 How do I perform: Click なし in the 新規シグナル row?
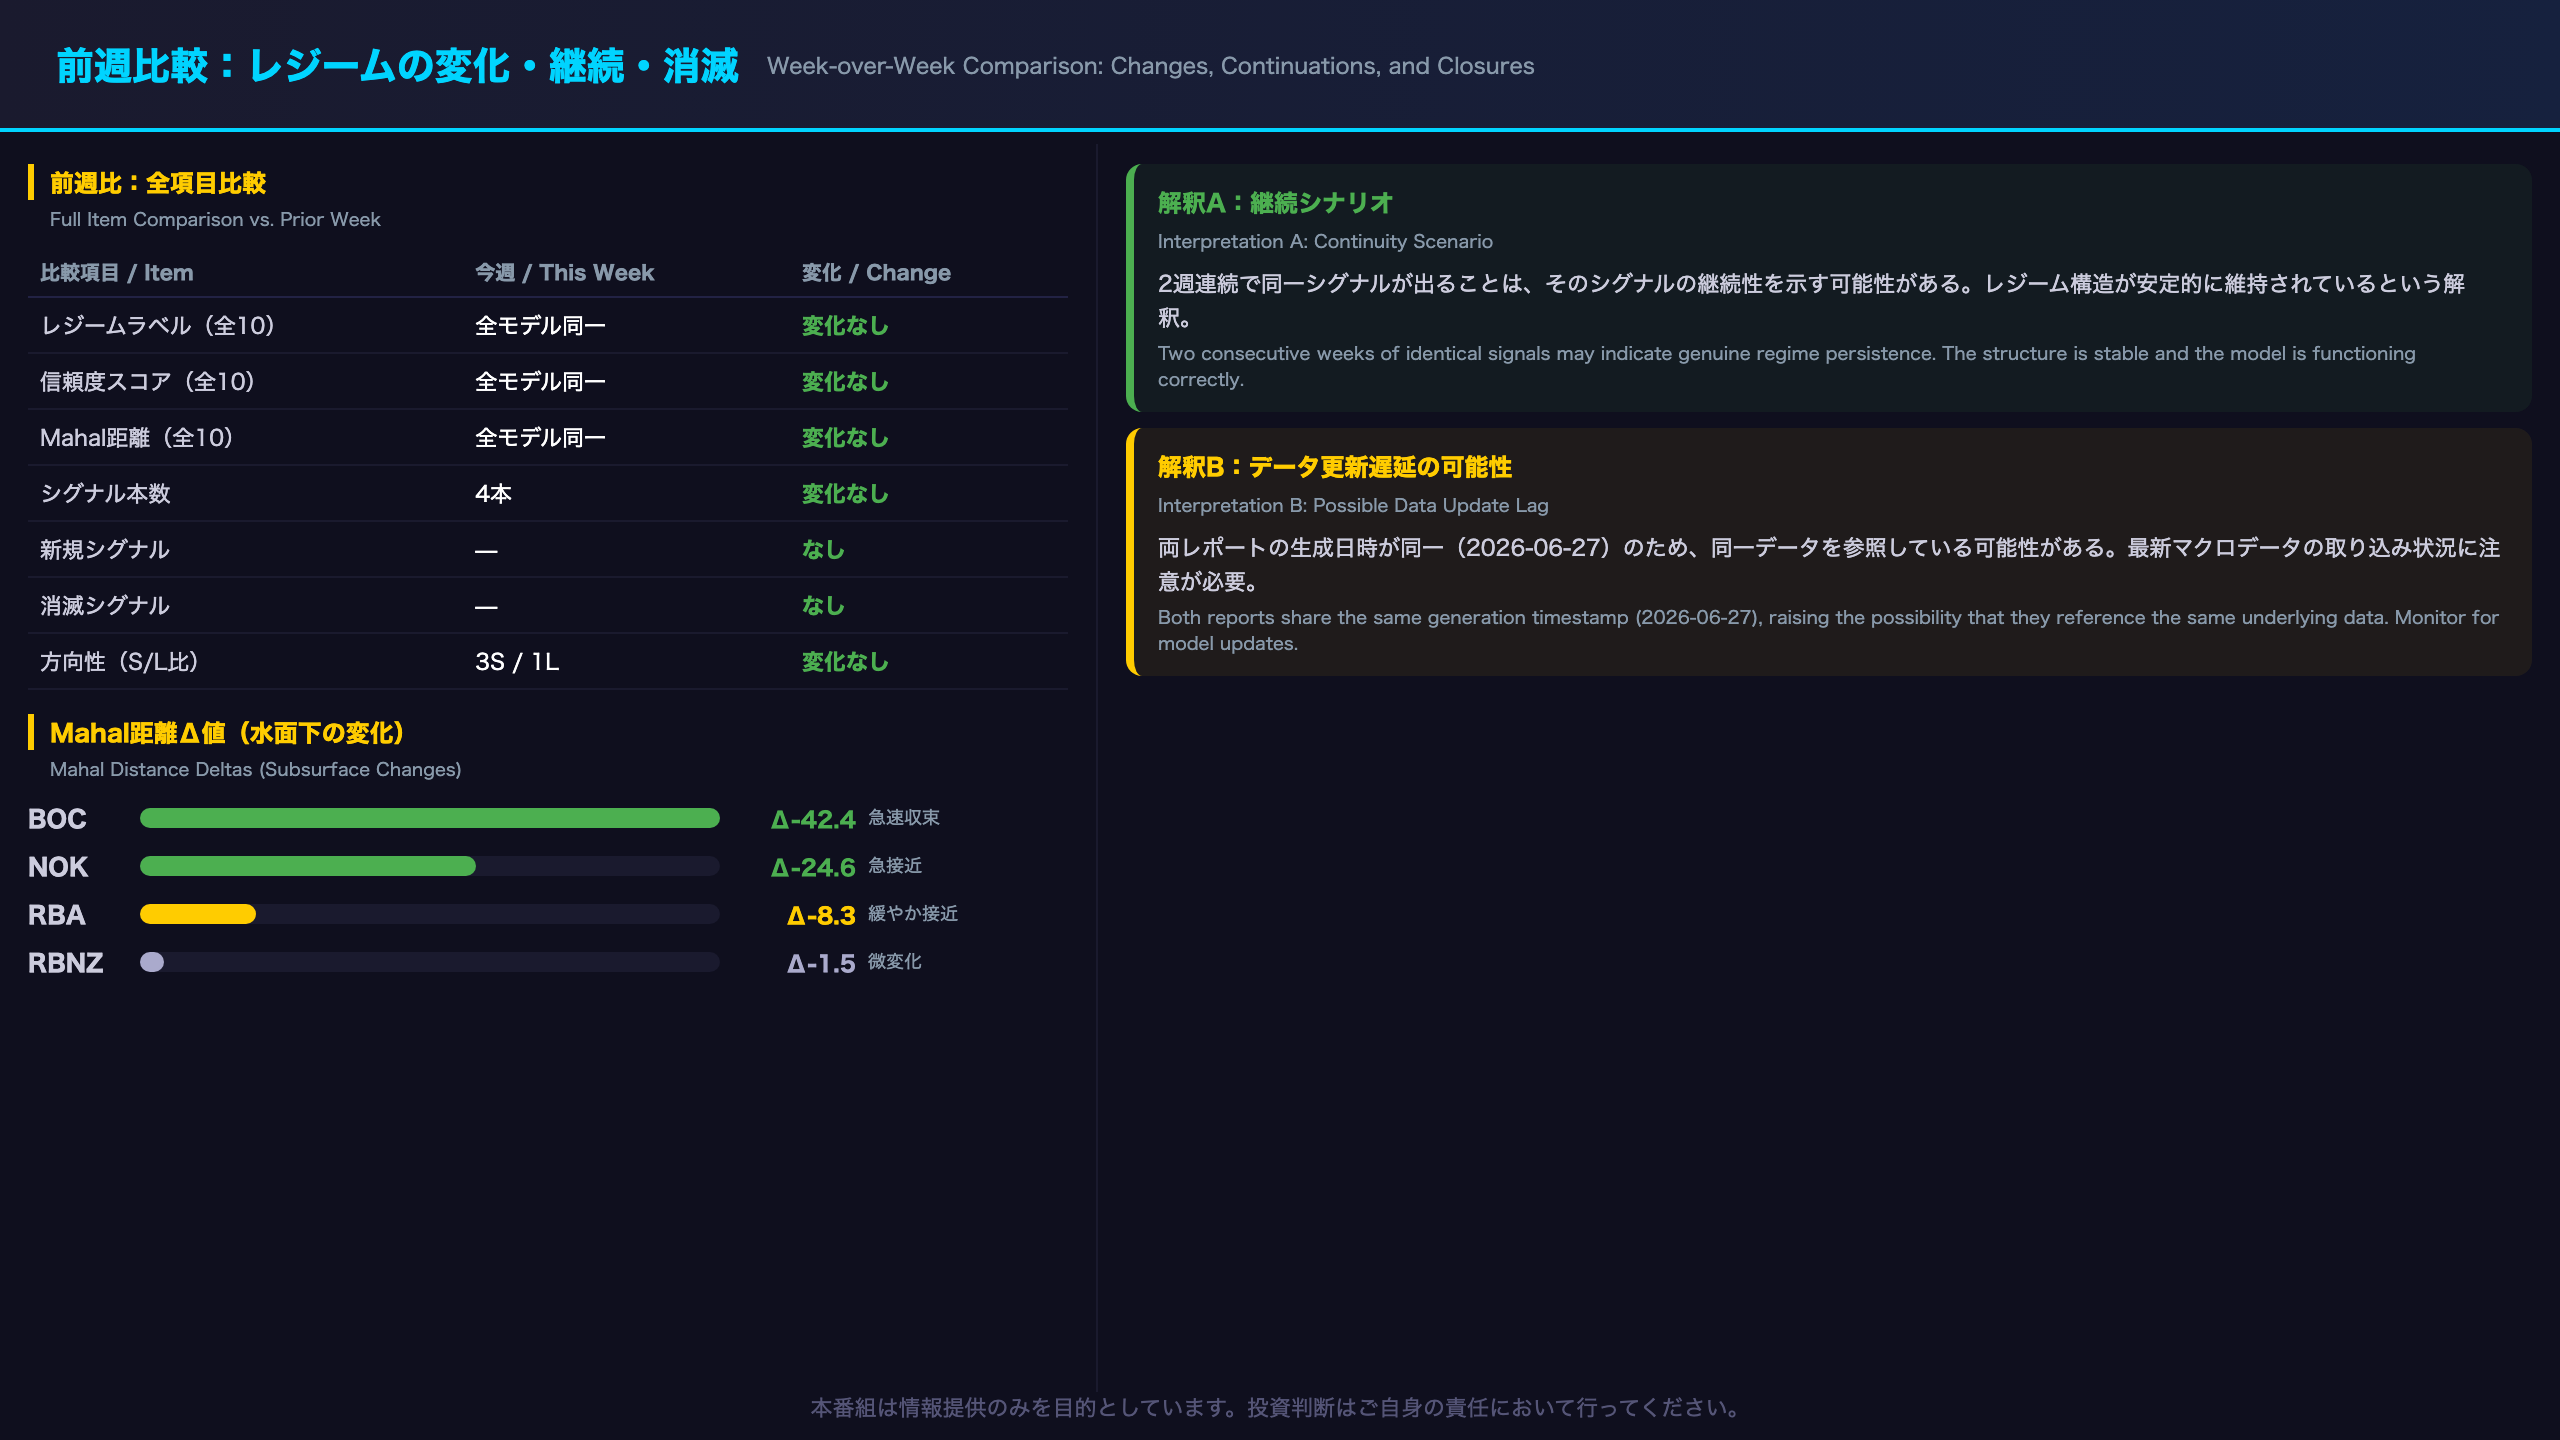(x=823, y=549)
